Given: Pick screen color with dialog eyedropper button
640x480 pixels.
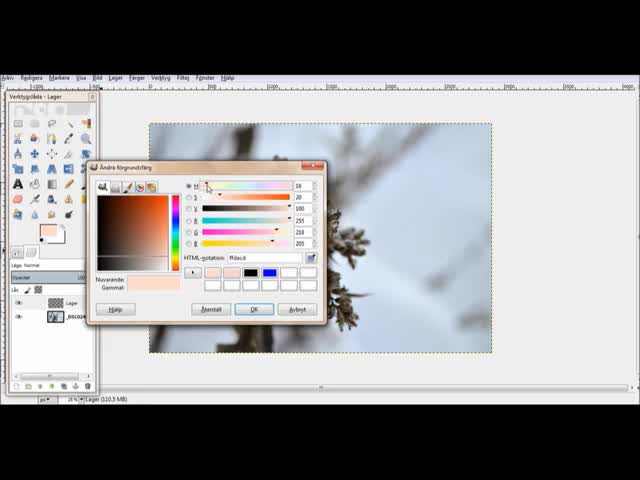Looking at the screenshot, I should [x=311, y=258].
